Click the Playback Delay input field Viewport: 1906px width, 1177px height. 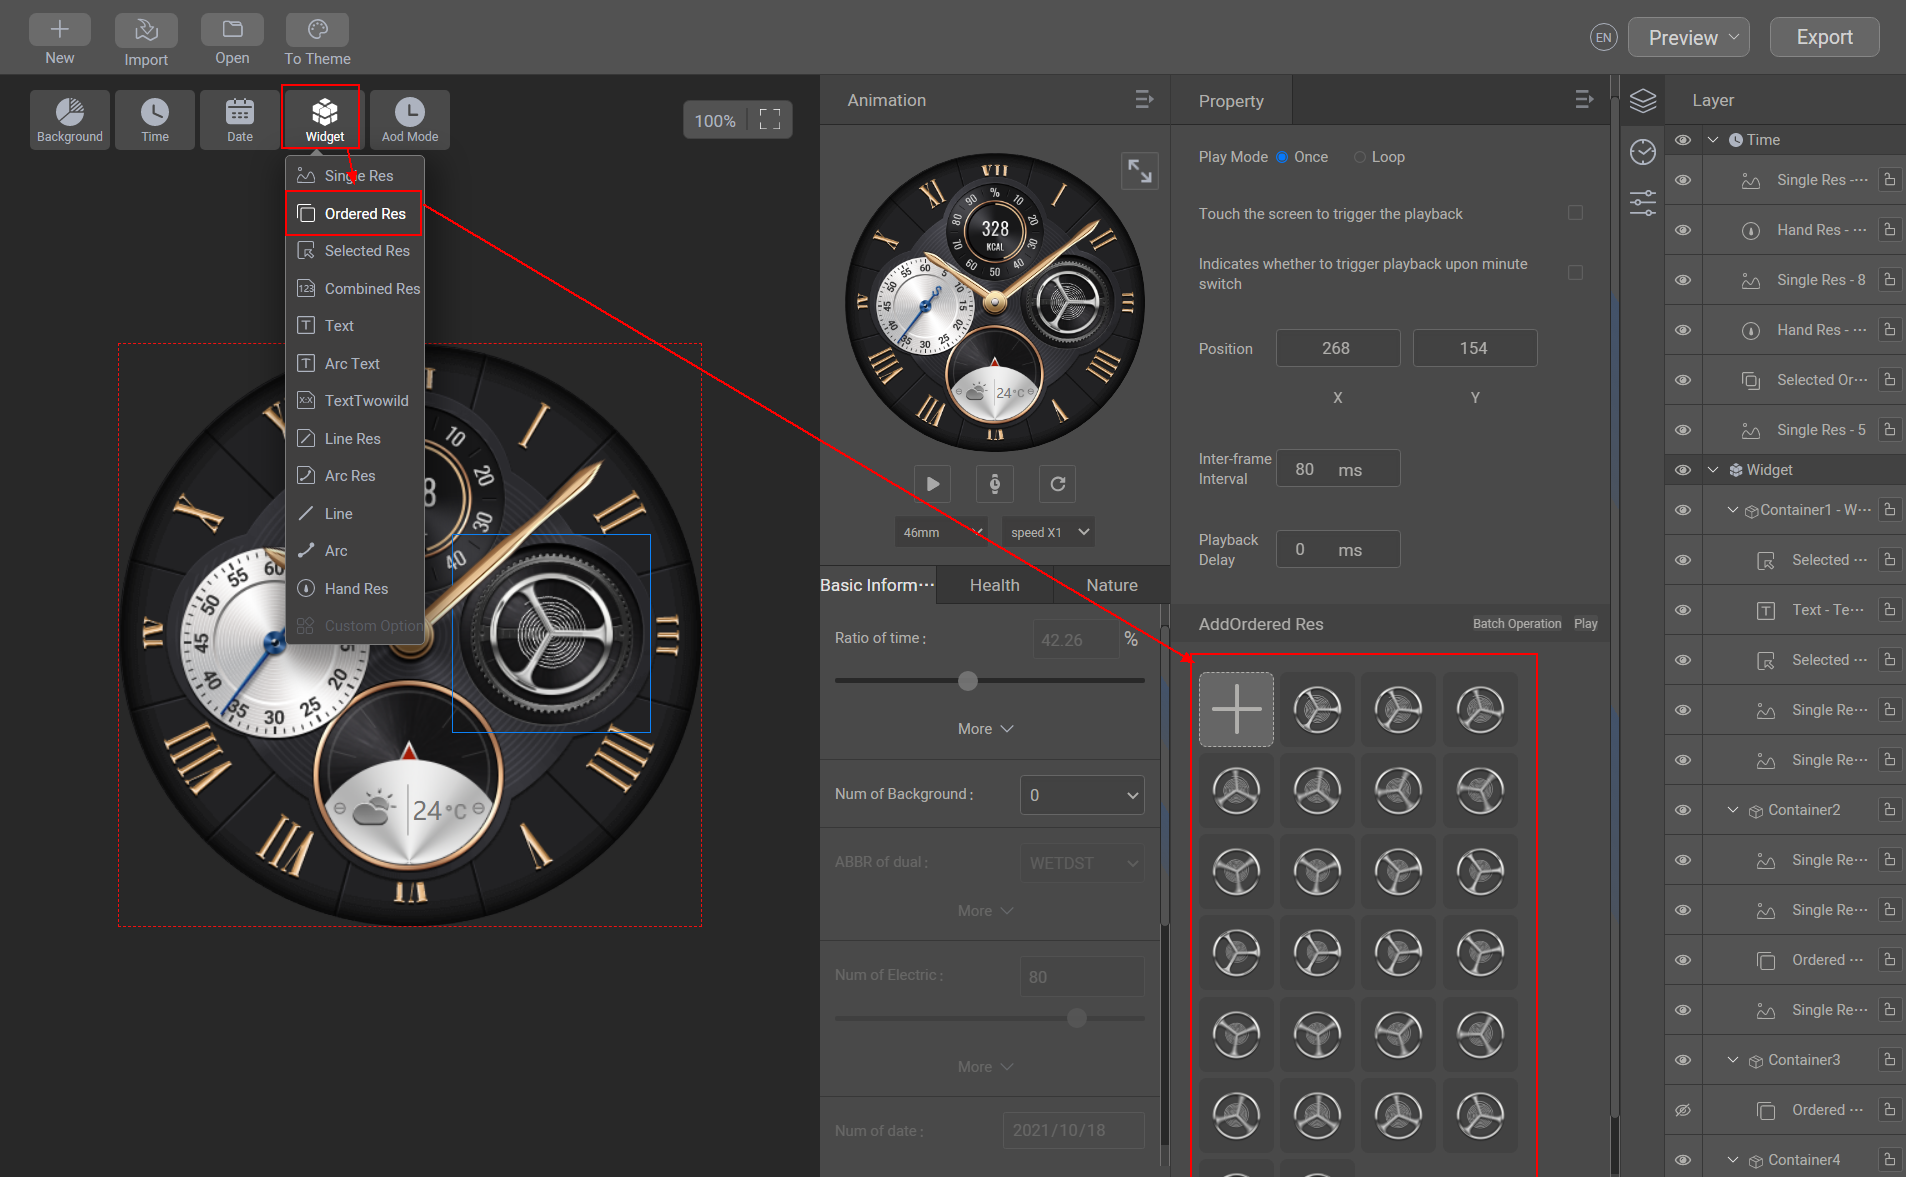[x=1338, y=549]
